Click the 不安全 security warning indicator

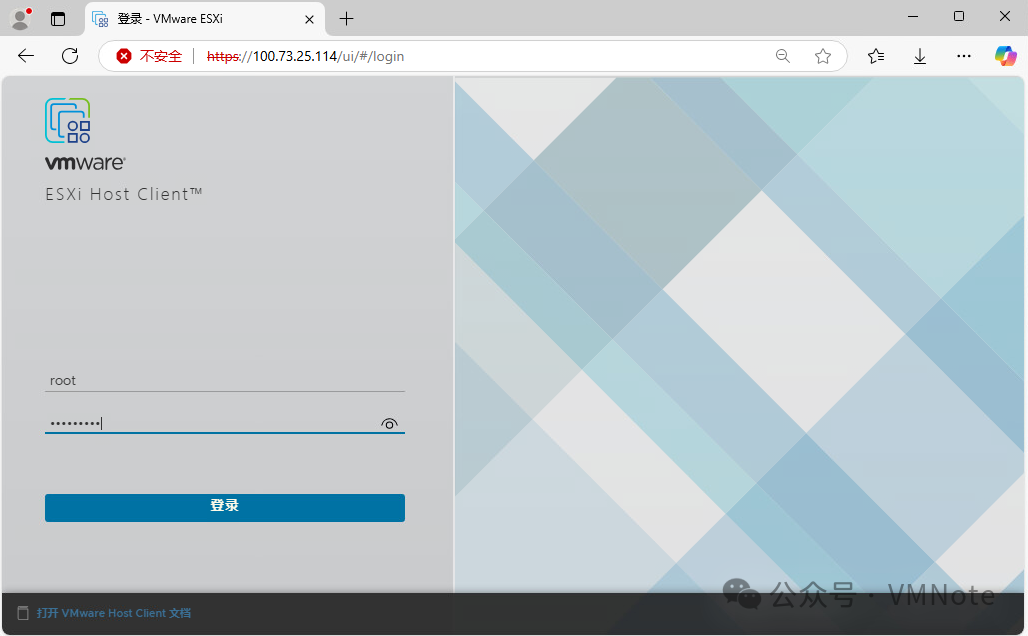point(149,56)
